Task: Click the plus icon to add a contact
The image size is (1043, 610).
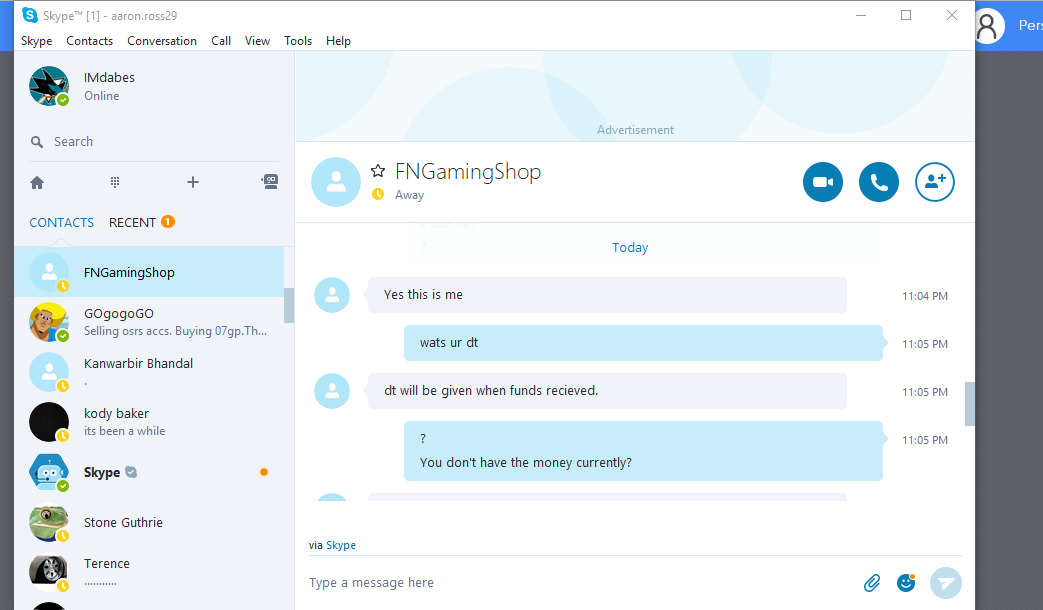Action: pyautogui.click(x=193, y=182)
